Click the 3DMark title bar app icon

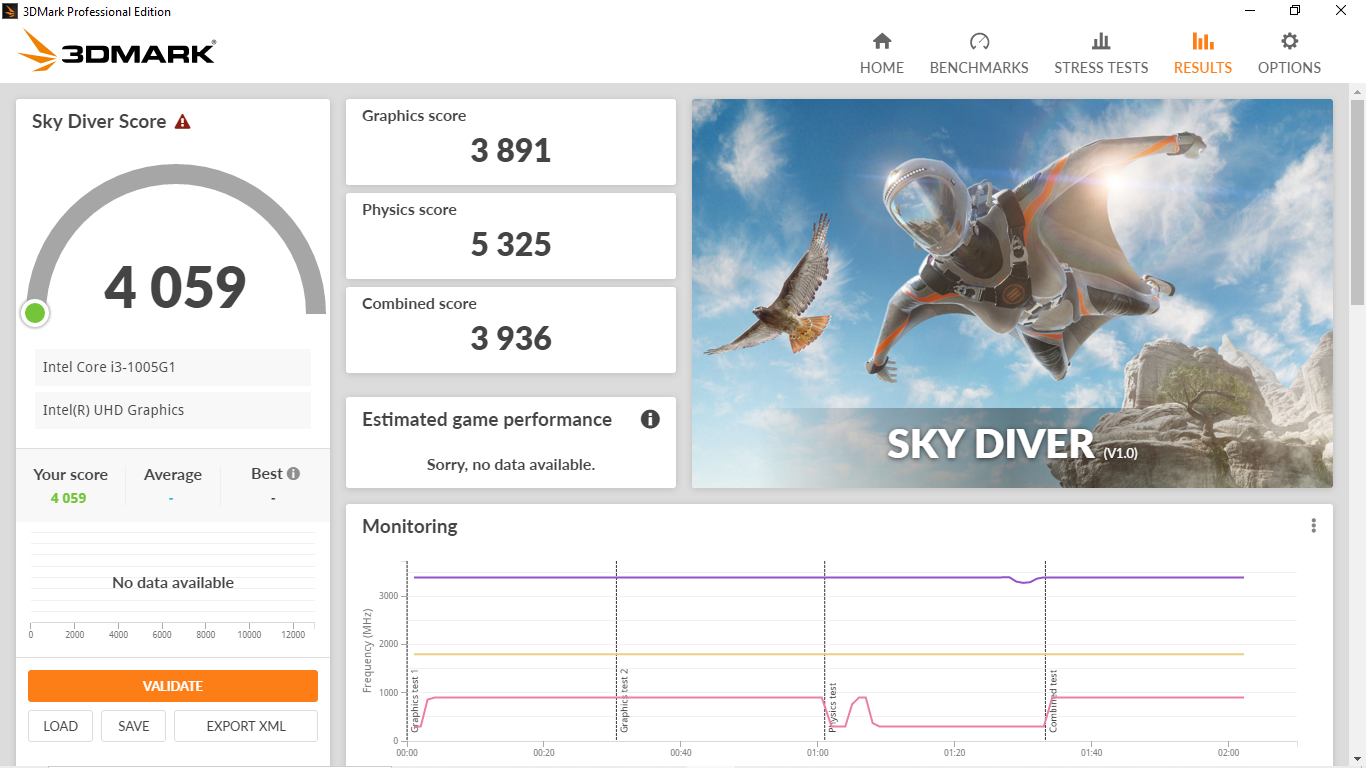[x=10, y=11]
